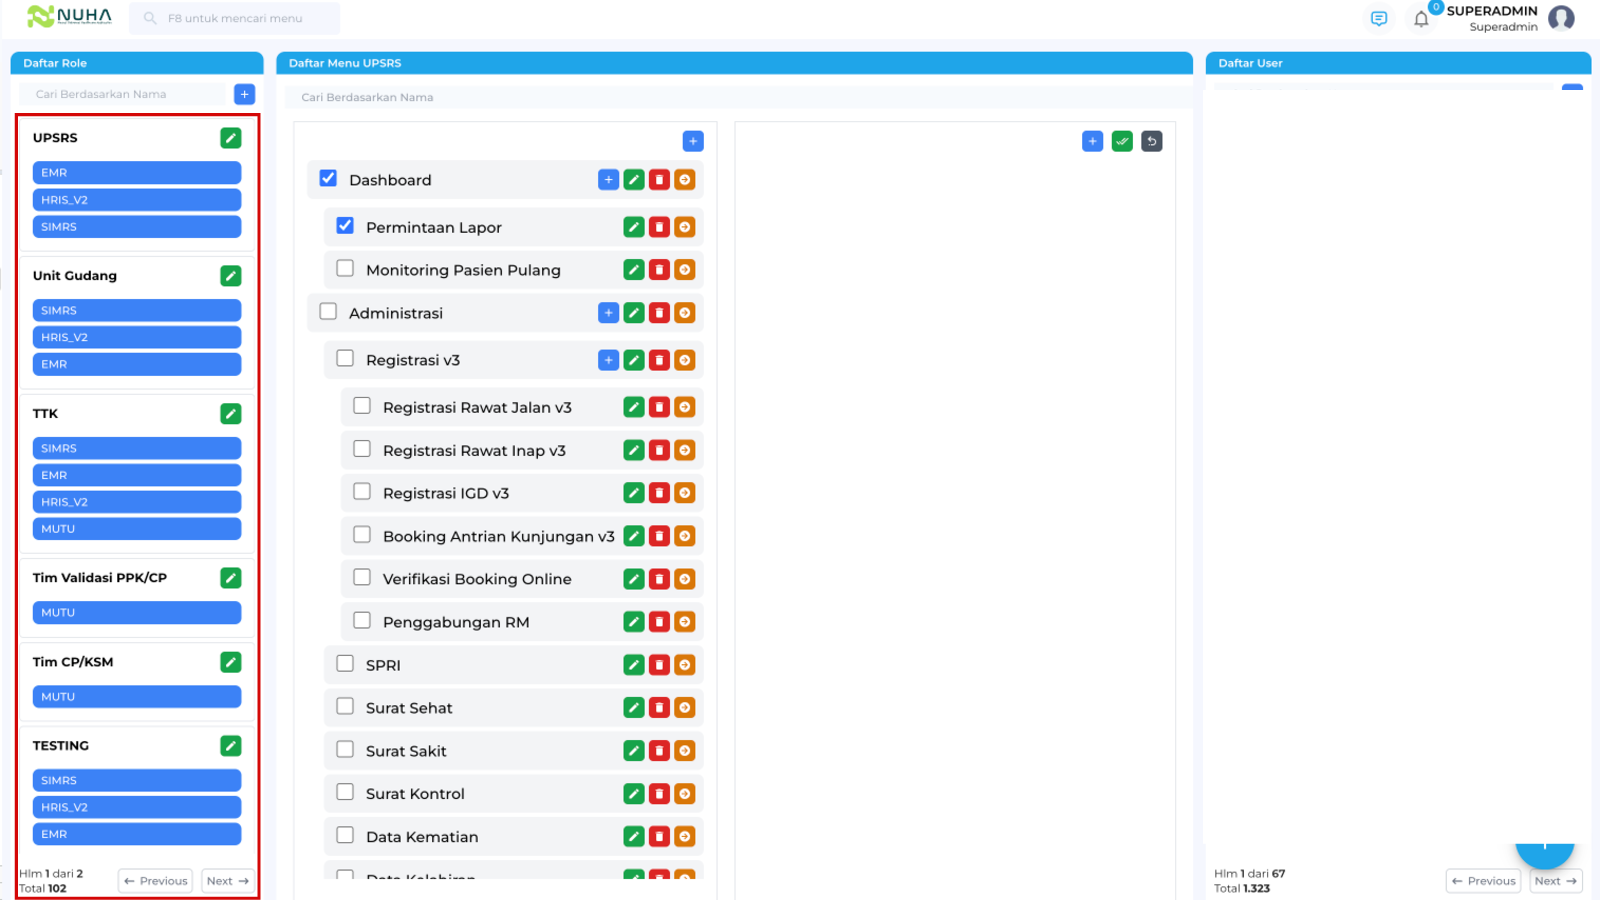Click role search Cari Berdasarkan Nama field
1600x900 pixels.
(x=125, y=94)
